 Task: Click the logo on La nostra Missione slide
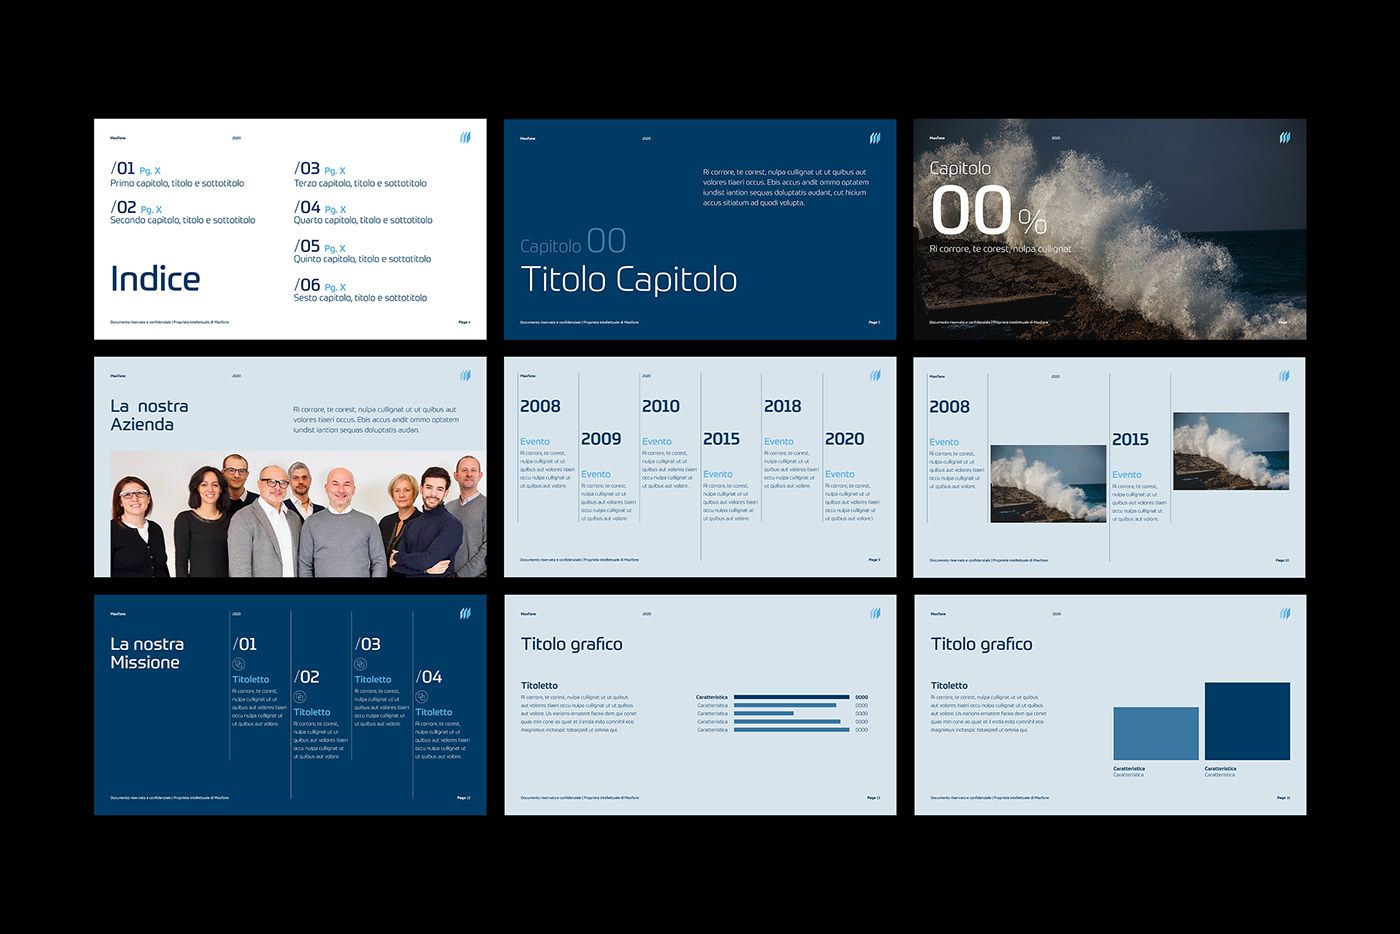(x=465, y=614)
